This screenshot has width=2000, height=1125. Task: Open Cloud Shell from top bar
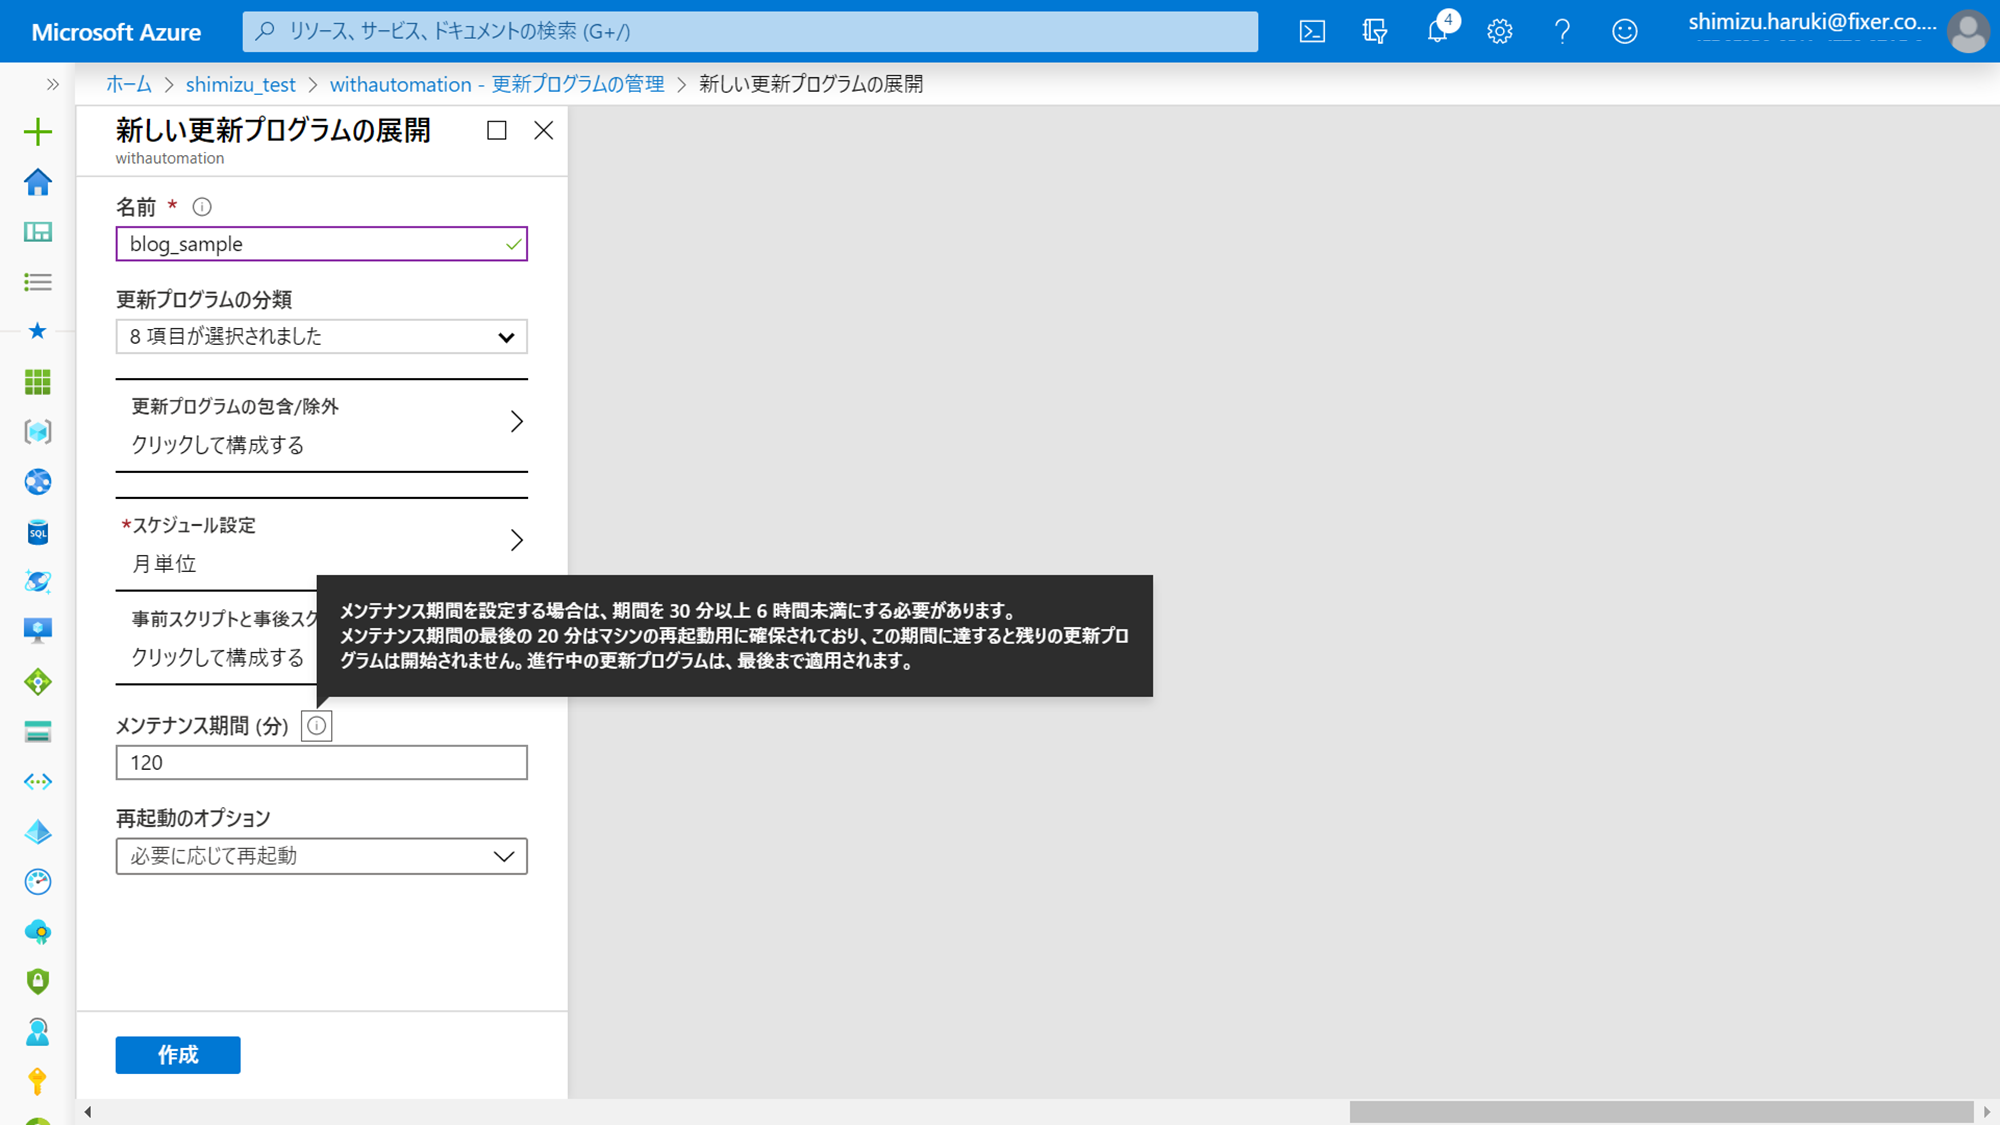coord(1312,31)
